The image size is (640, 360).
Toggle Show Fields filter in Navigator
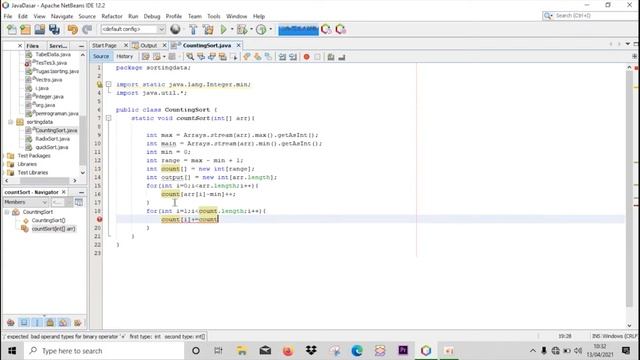(x=24, y=323)
